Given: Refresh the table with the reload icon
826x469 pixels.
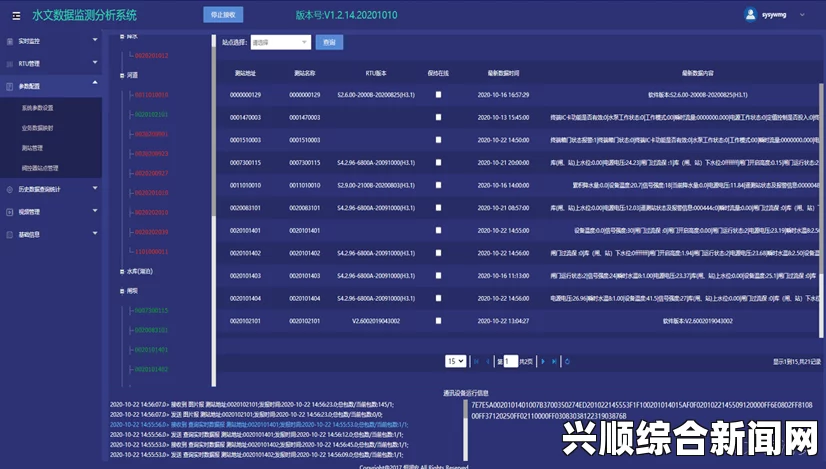Looking at the screenshot, I should coord(567,361).
